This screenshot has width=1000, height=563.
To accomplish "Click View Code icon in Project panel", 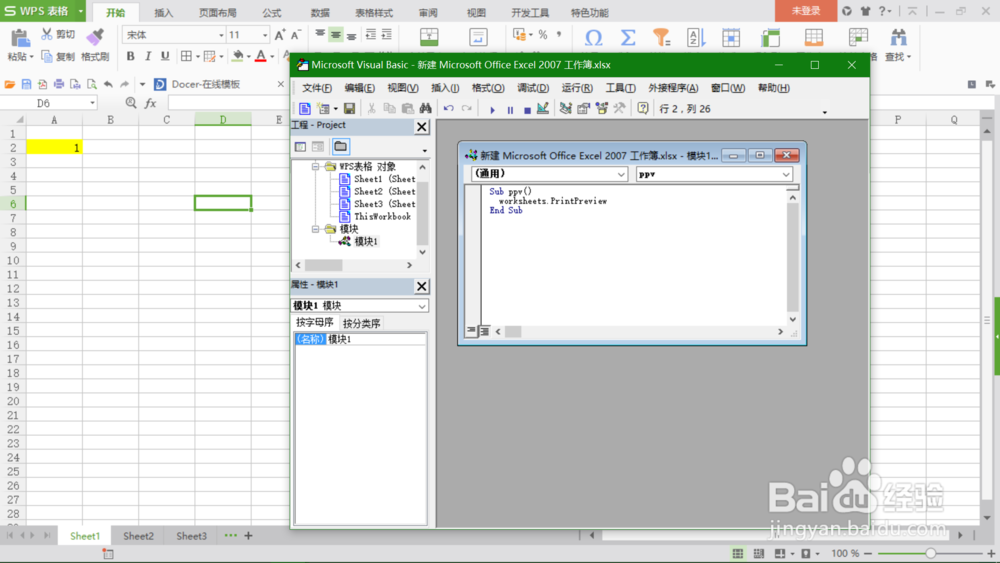I will tap(300, 147).
